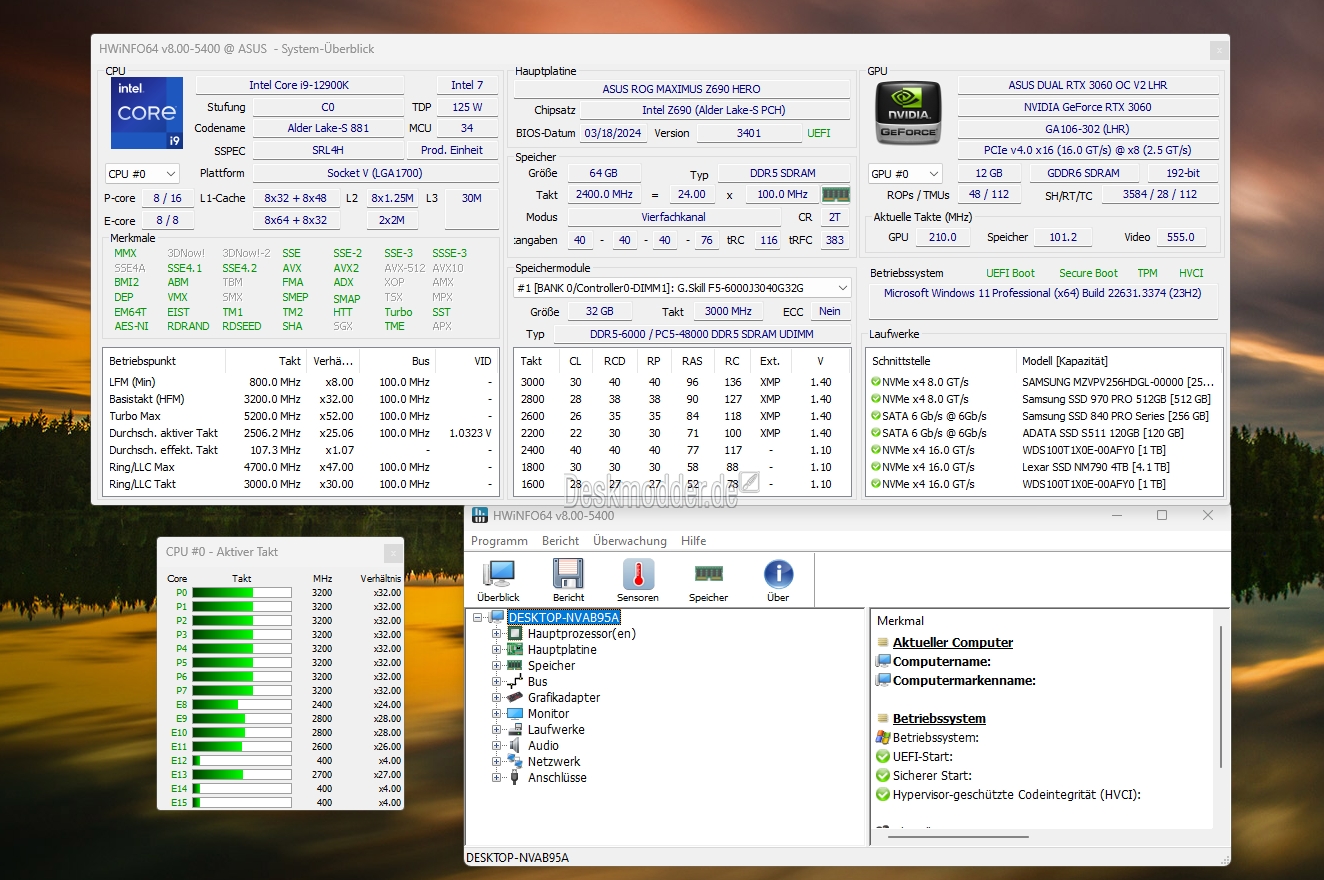Select Netzwerk tree node
Viewport: 1324px width, 880px height.
[x=554, y=762]
